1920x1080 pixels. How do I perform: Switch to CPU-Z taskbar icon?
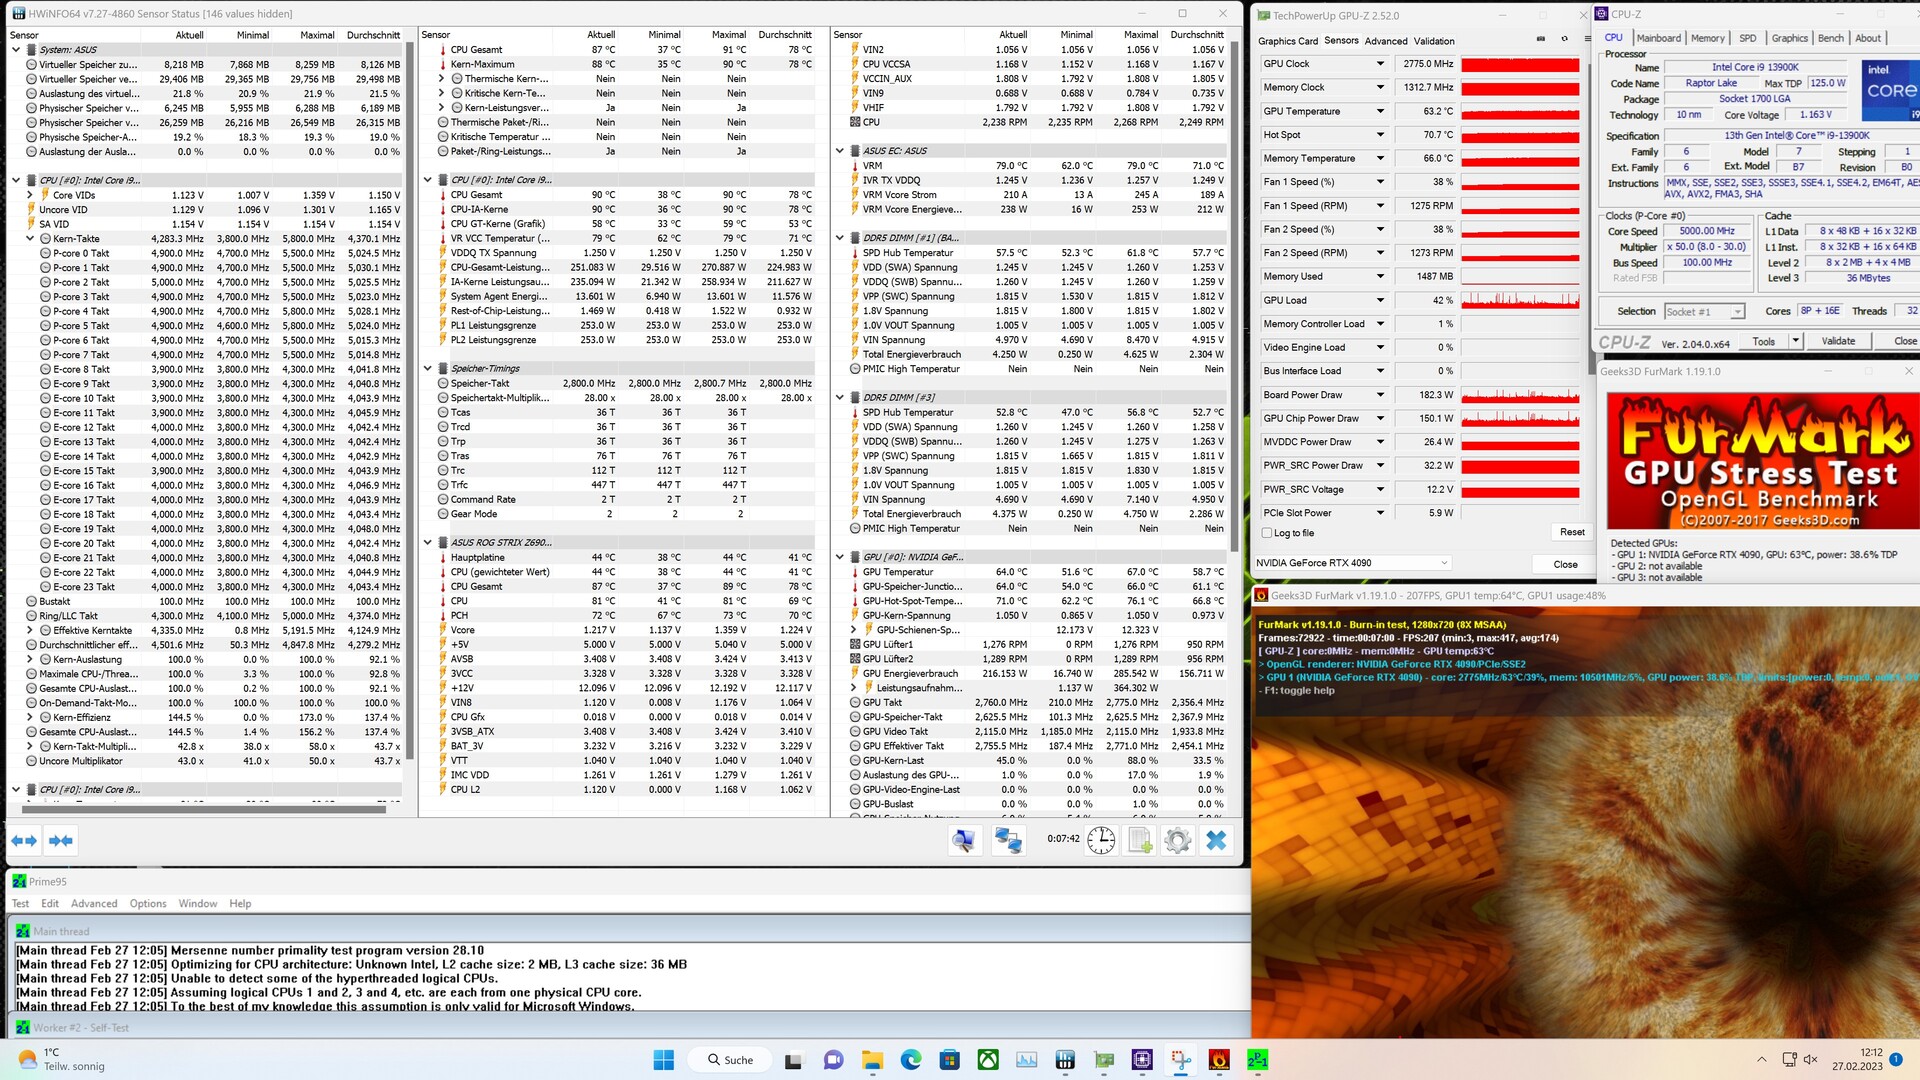(1143, 1060)
